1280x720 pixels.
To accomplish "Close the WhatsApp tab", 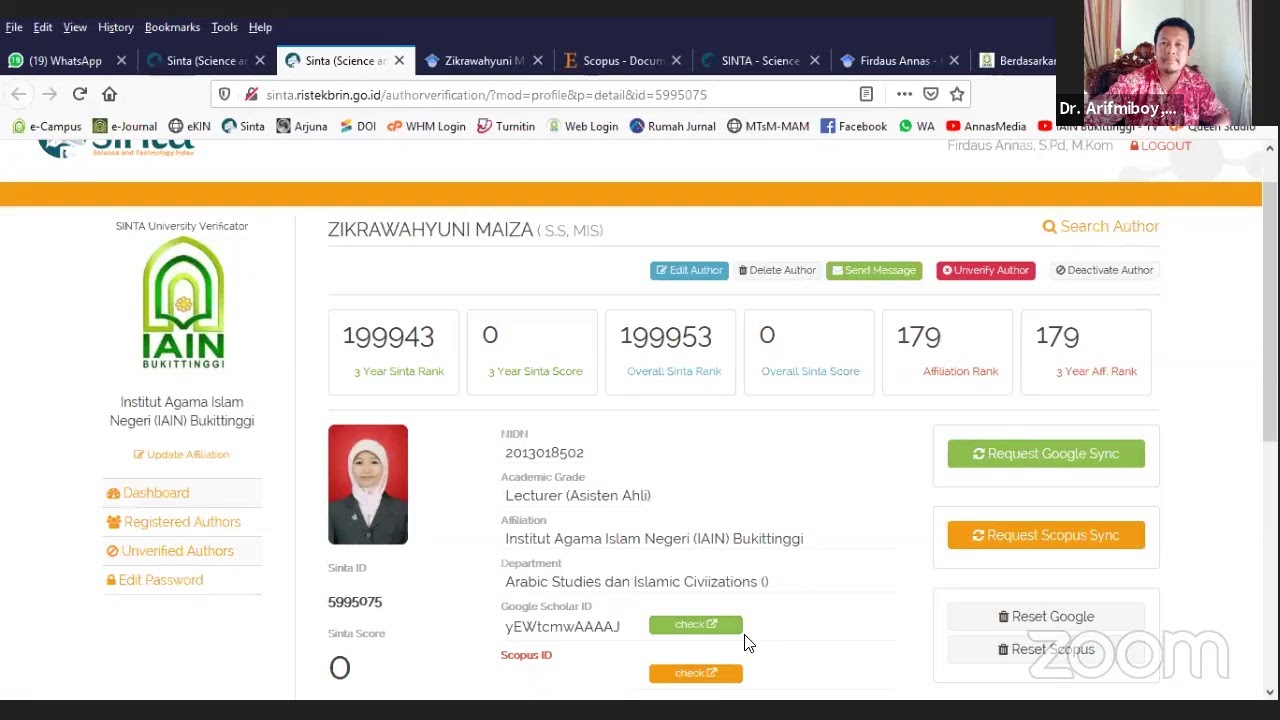I will pyautogui.click(x=121, y=61).
